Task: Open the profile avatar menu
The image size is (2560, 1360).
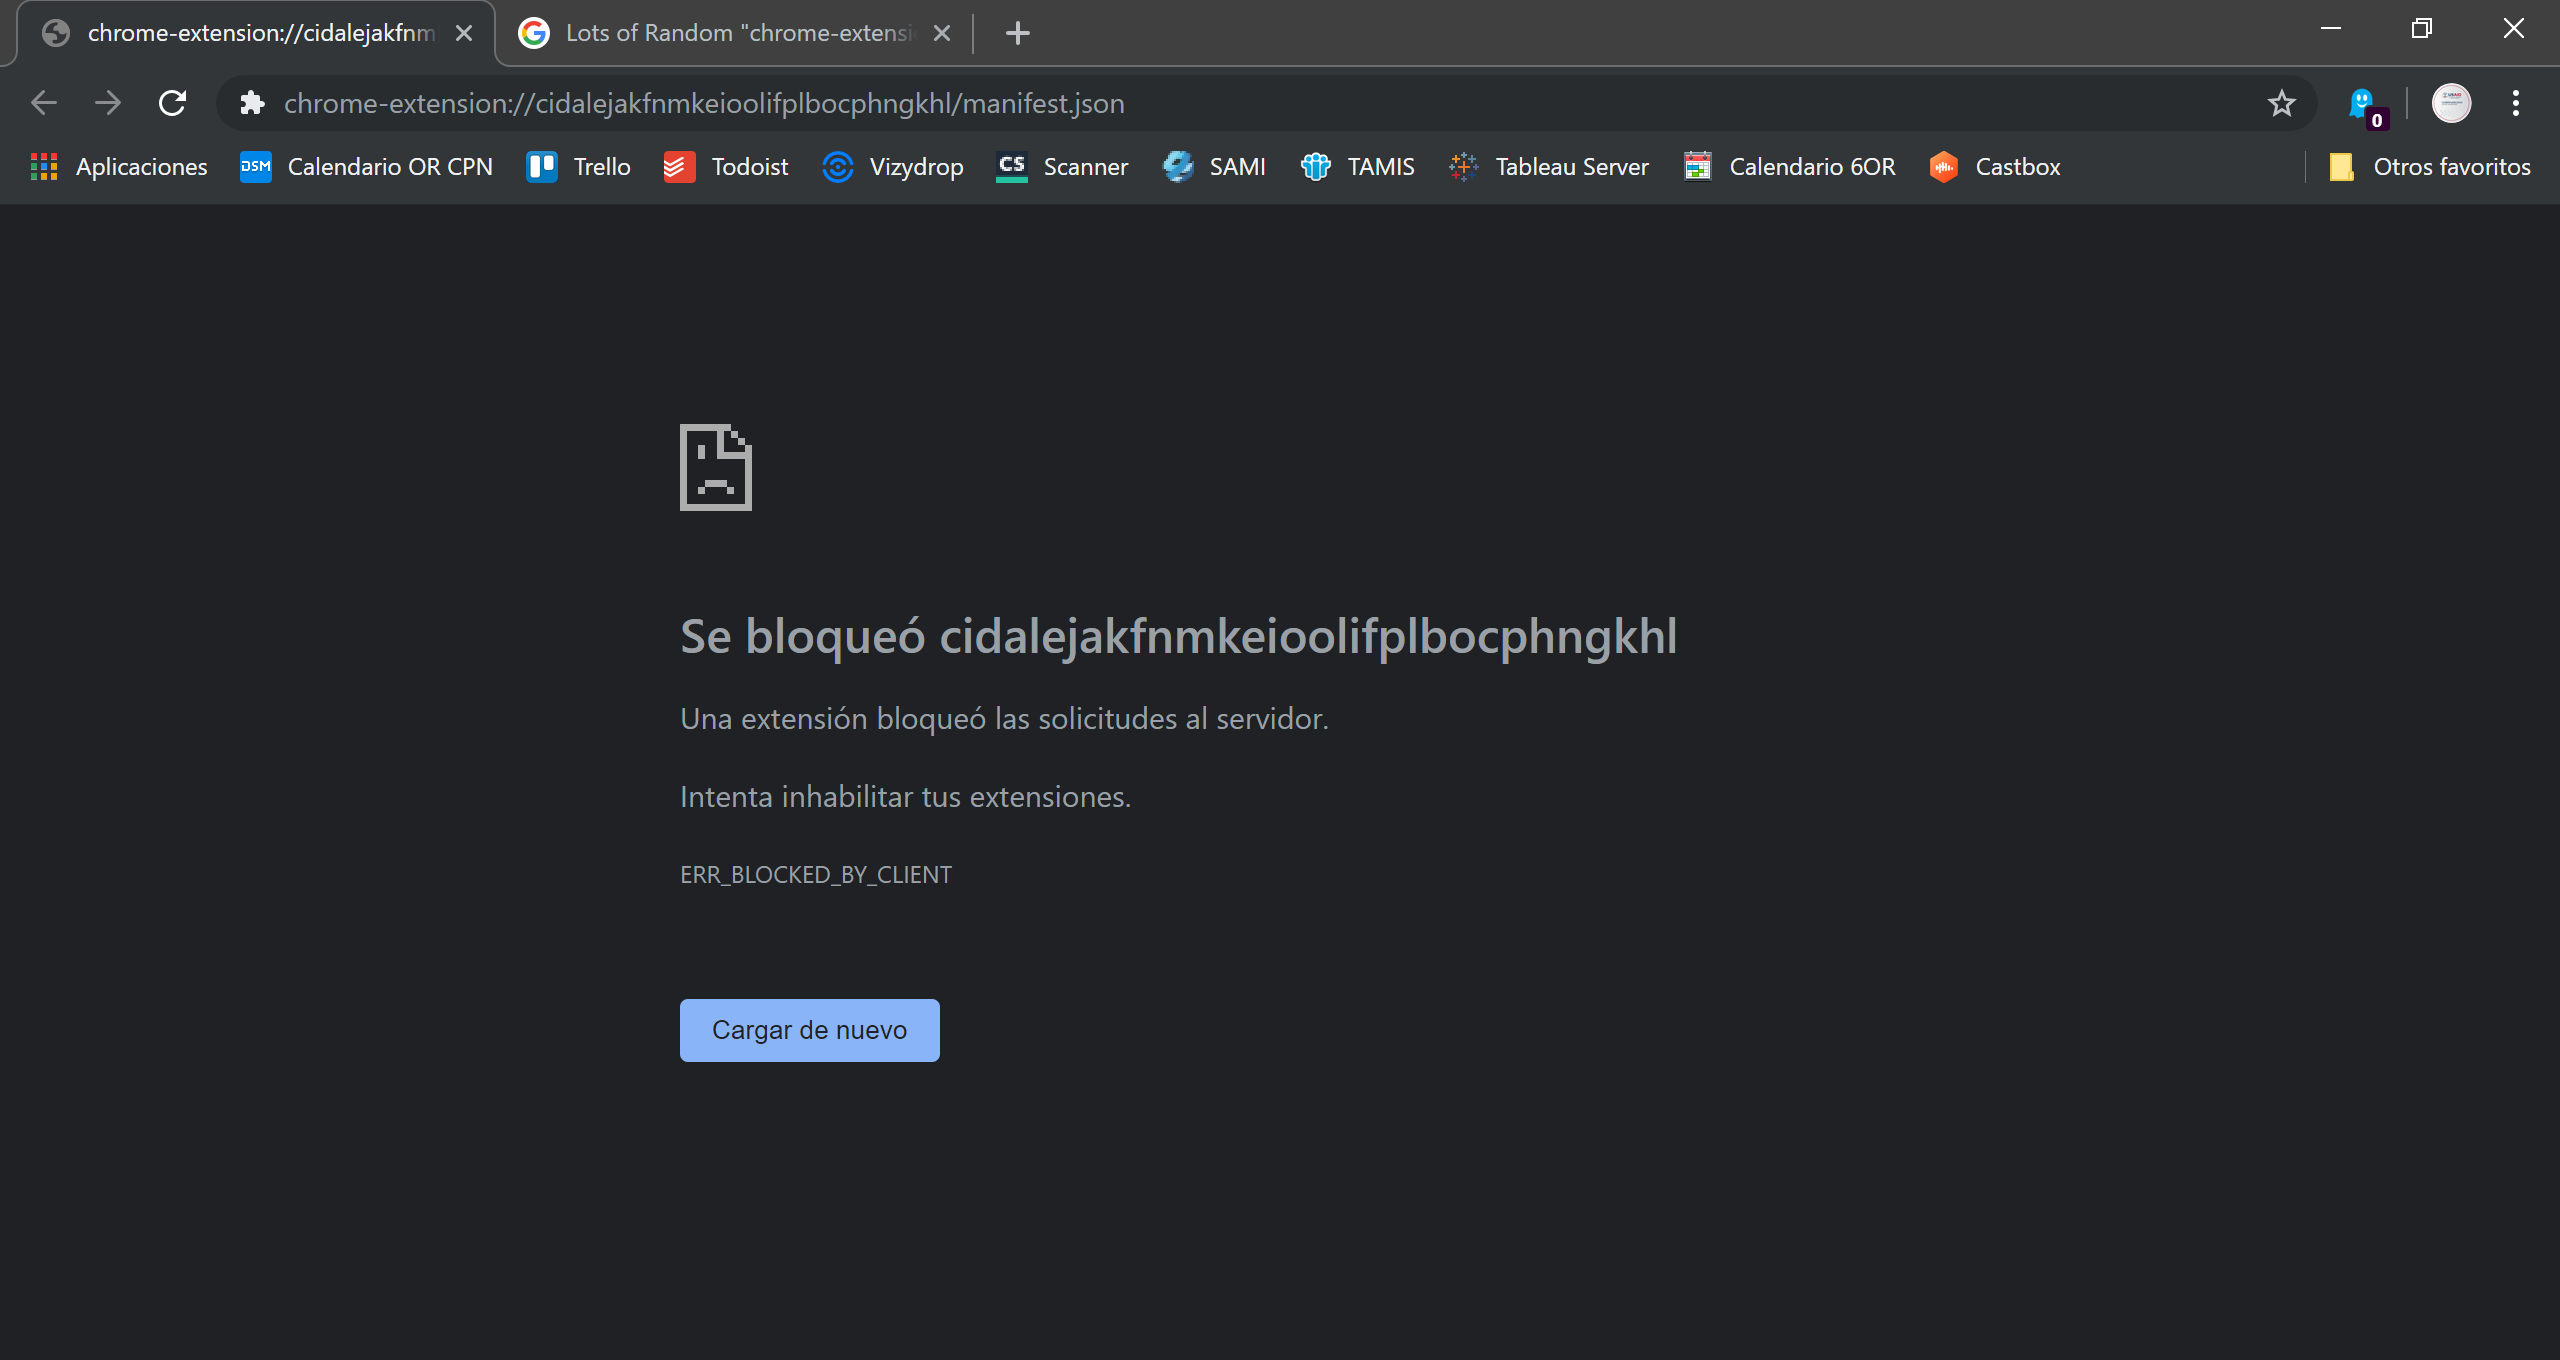Action: click(x=2451, y=103)
